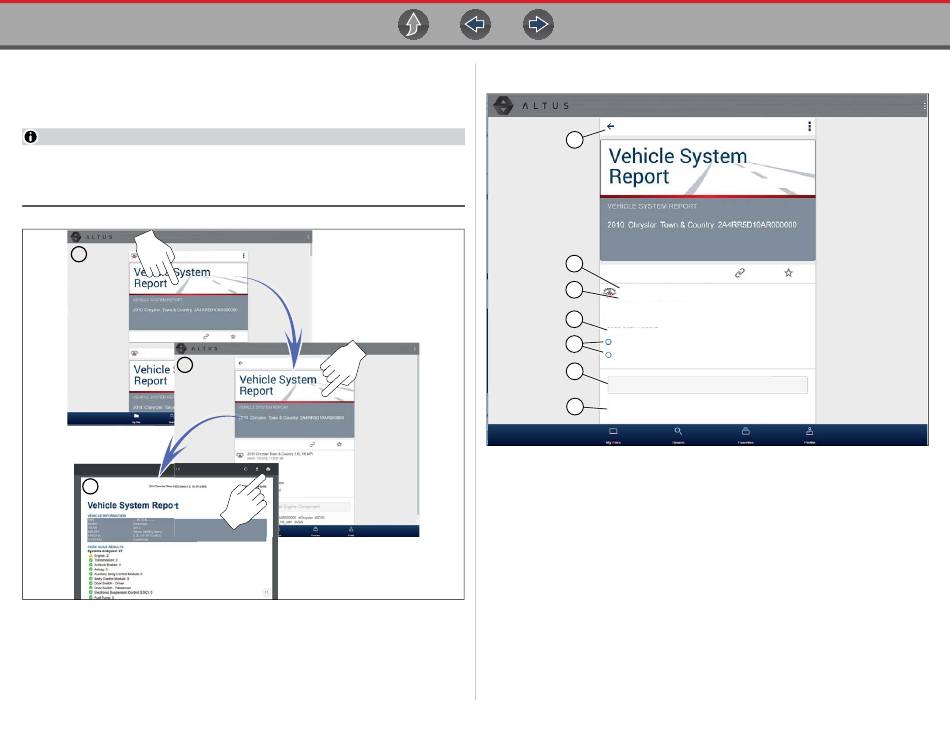Mark report as favorite with star icon

[x=788, y=272]
